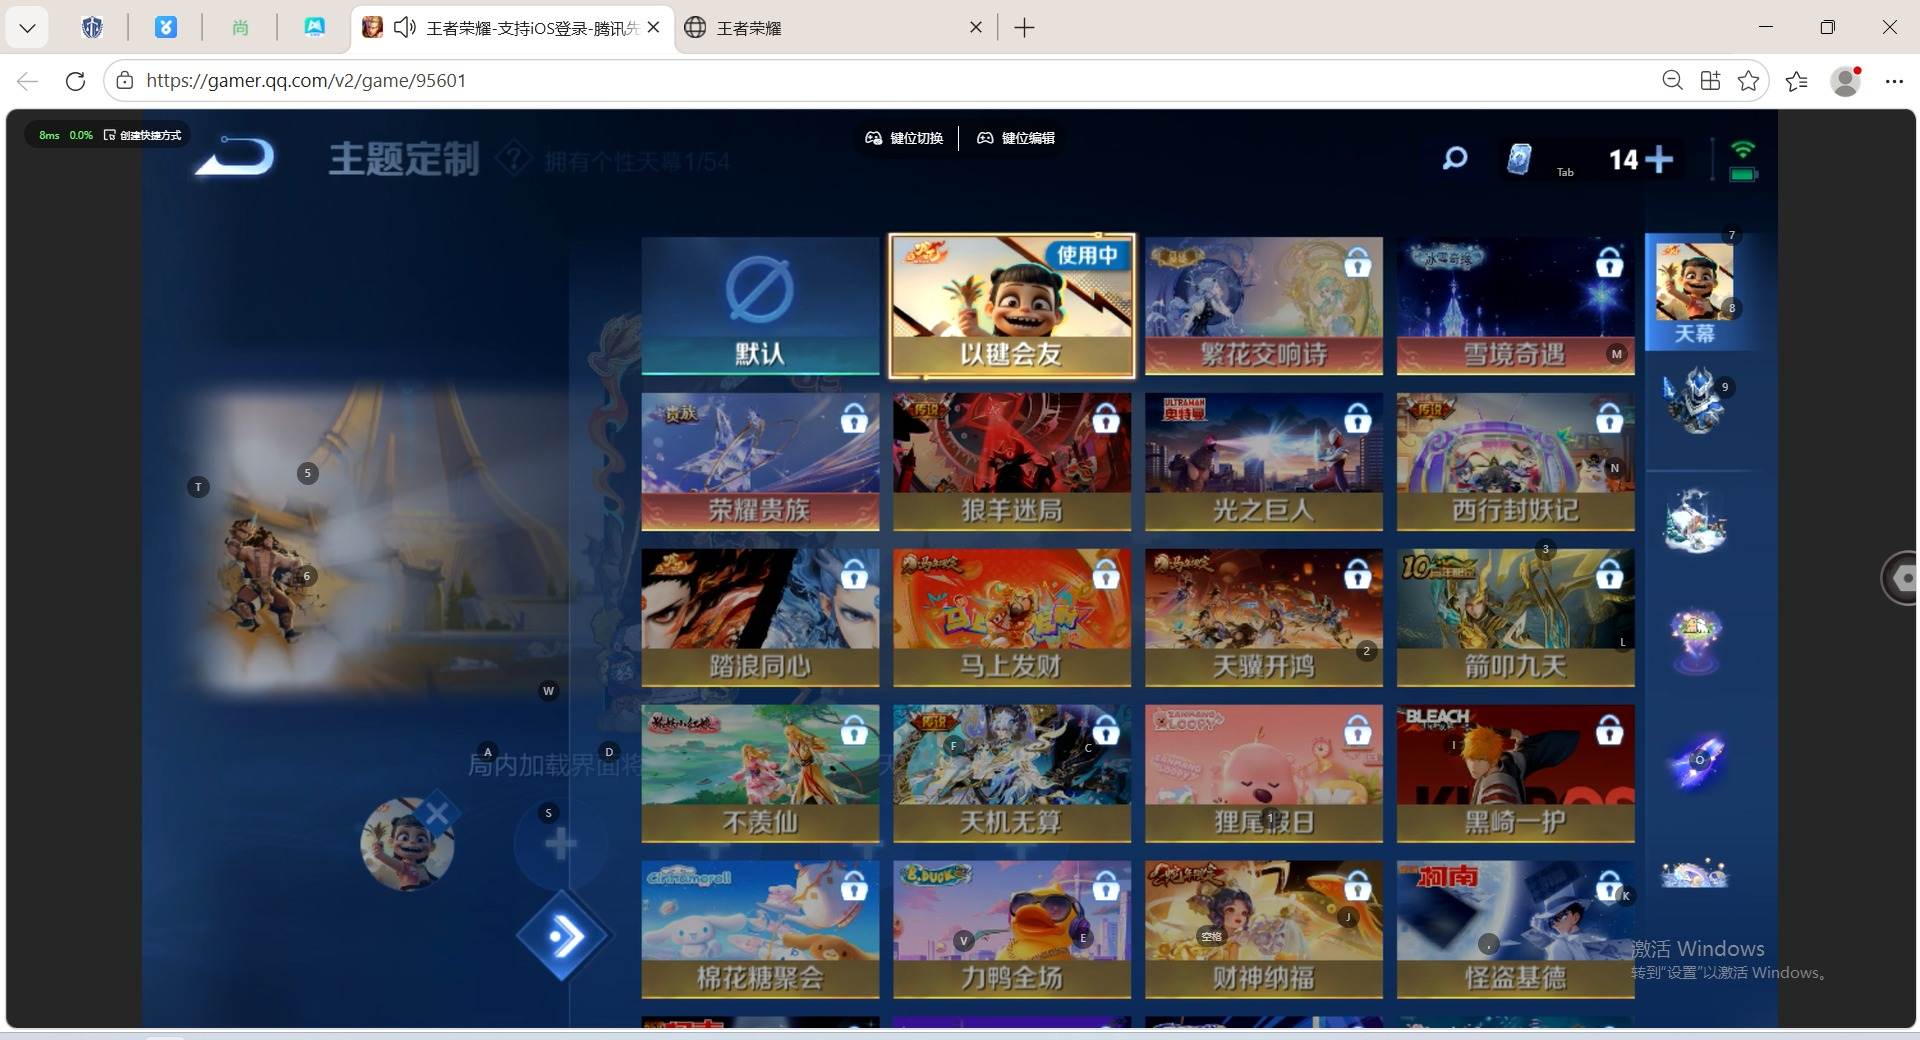The width and height of the screenshot is (1920, 1040).
Task: Select the 荣耀贵族 theme card
Action: [x=760, y=462]
